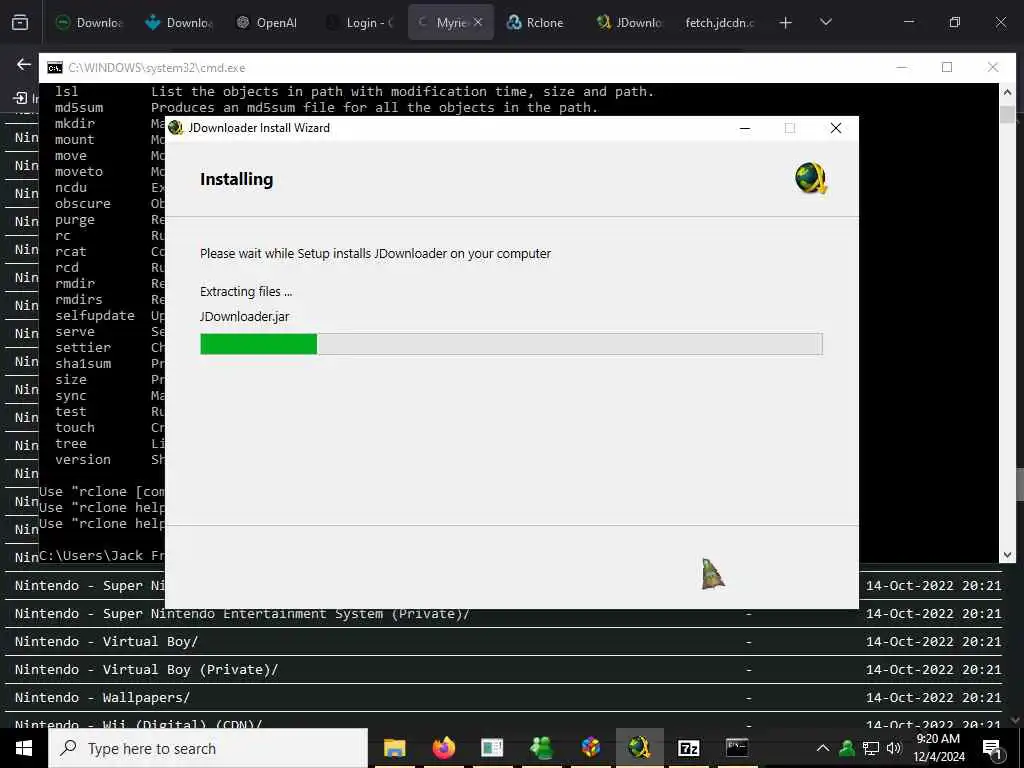Open the notification center icon
Viewport: 1024px width, 768px height.
pyautogui.click(x=992, y=748)
